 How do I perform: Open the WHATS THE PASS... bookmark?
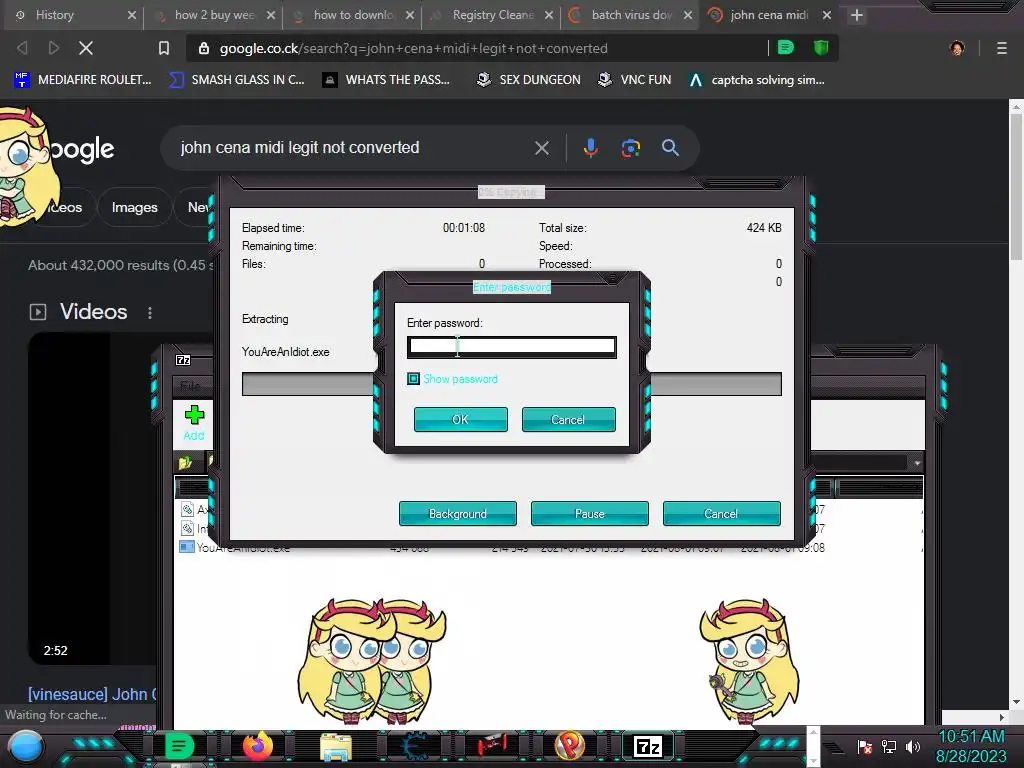(387, 80)
